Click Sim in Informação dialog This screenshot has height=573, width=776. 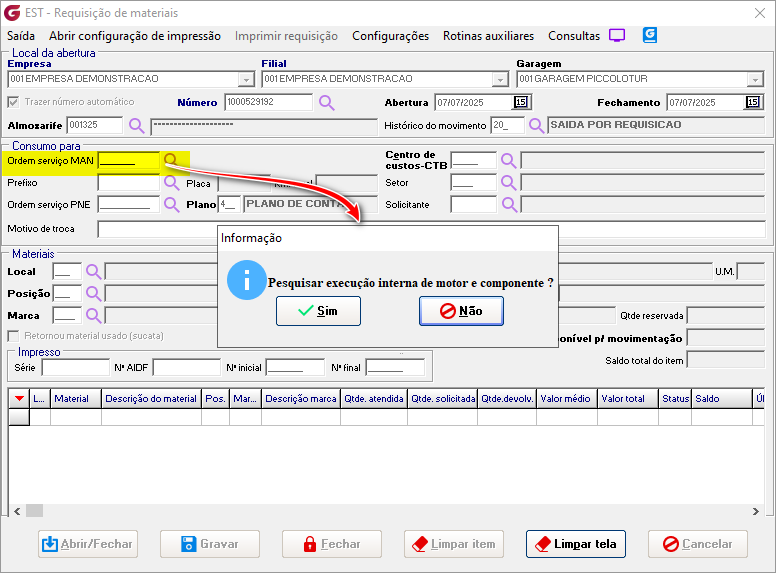[x=318, y=311]
